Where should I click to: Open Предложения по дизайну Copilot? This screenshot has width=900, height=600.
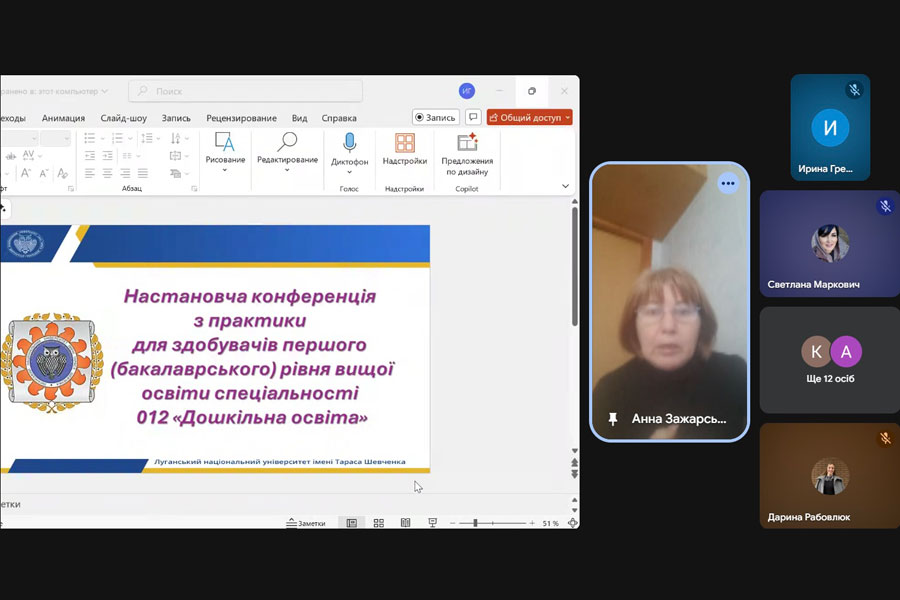(x=467, y=154)
